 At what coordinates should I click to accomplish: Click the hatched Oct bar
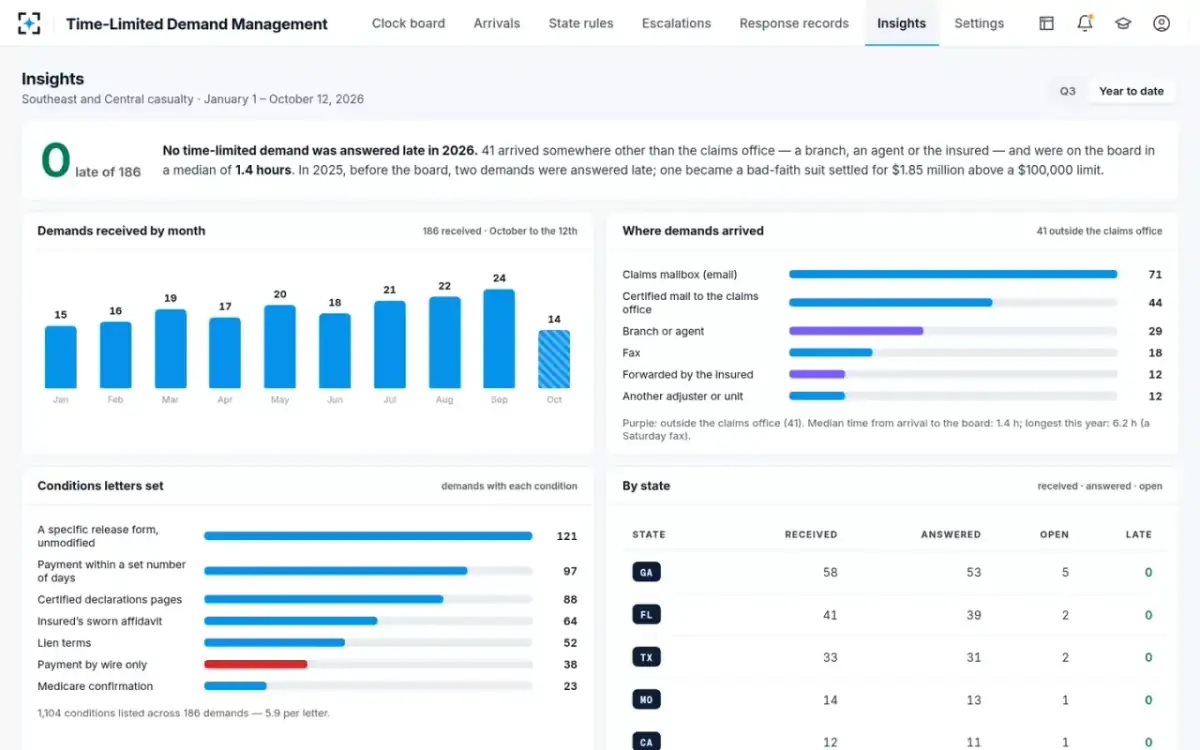pos(554,359)
